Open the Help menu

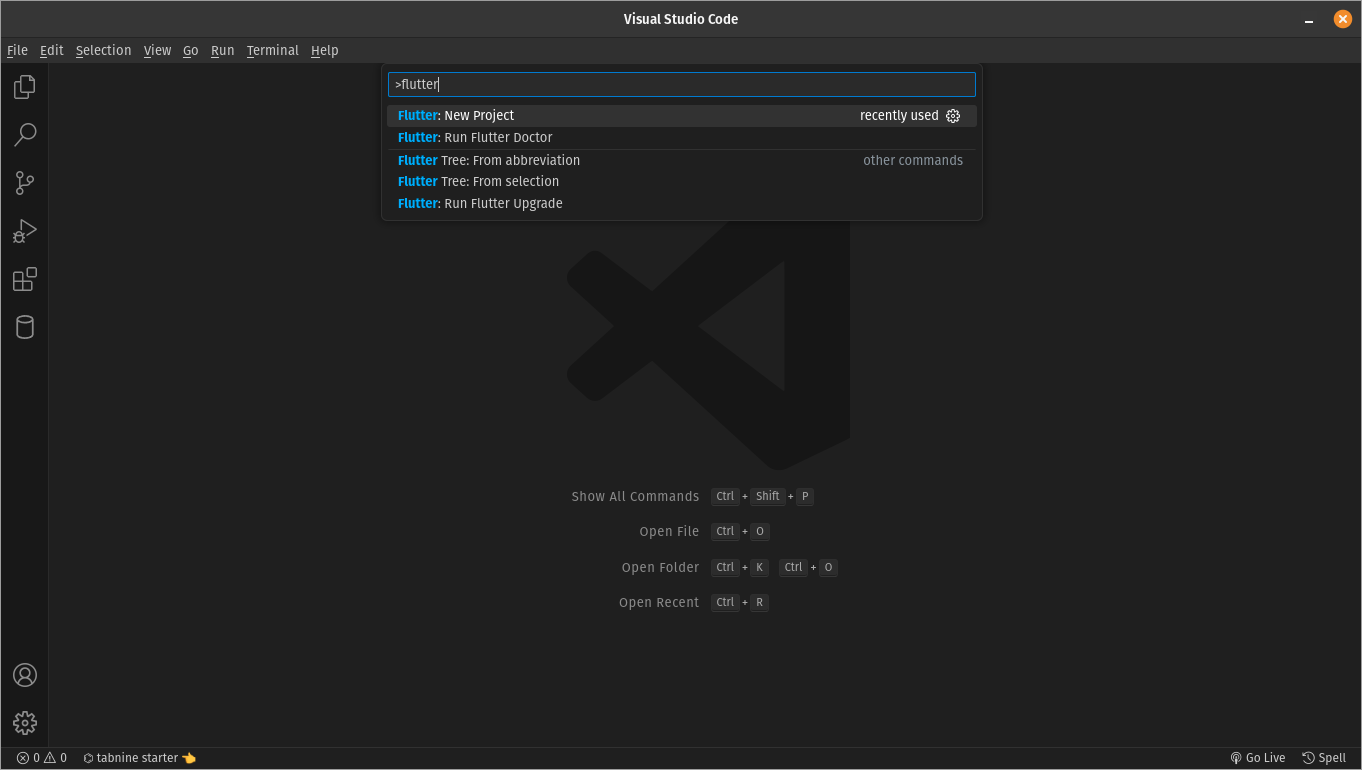coord(324,50)
